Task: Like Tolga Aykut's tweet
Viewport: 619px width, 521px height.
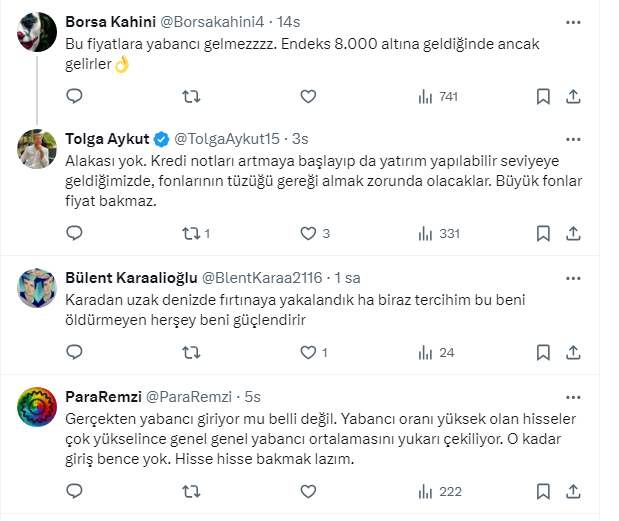Action: [309, 234]
